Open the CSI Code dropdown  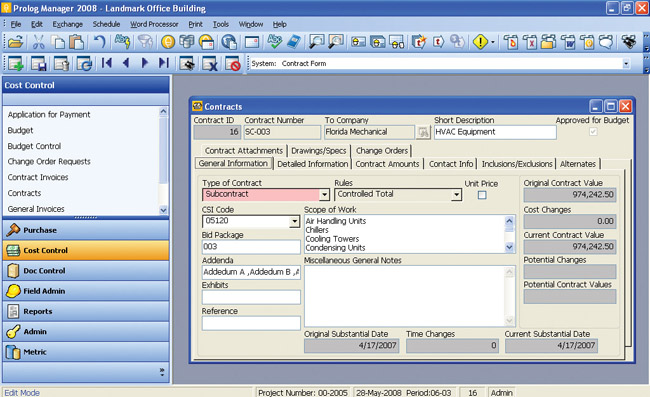[x=294, y=221]
